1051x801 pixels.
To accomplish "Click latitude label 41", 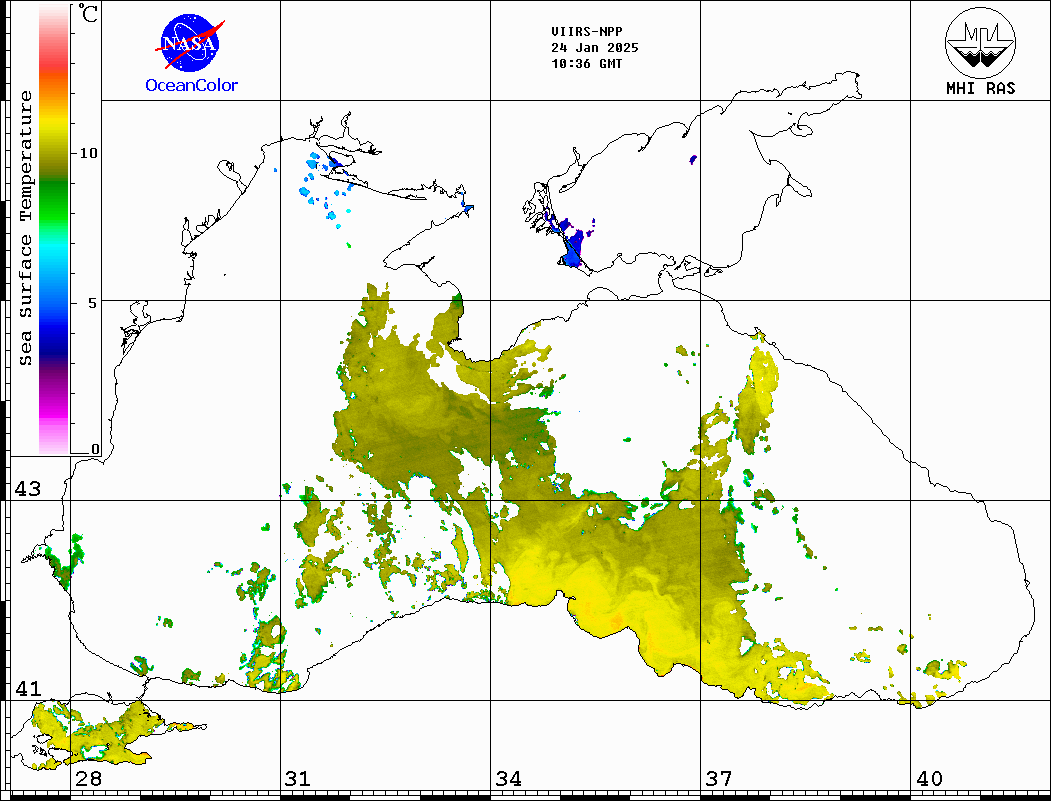I will click(x=28, y=688).
